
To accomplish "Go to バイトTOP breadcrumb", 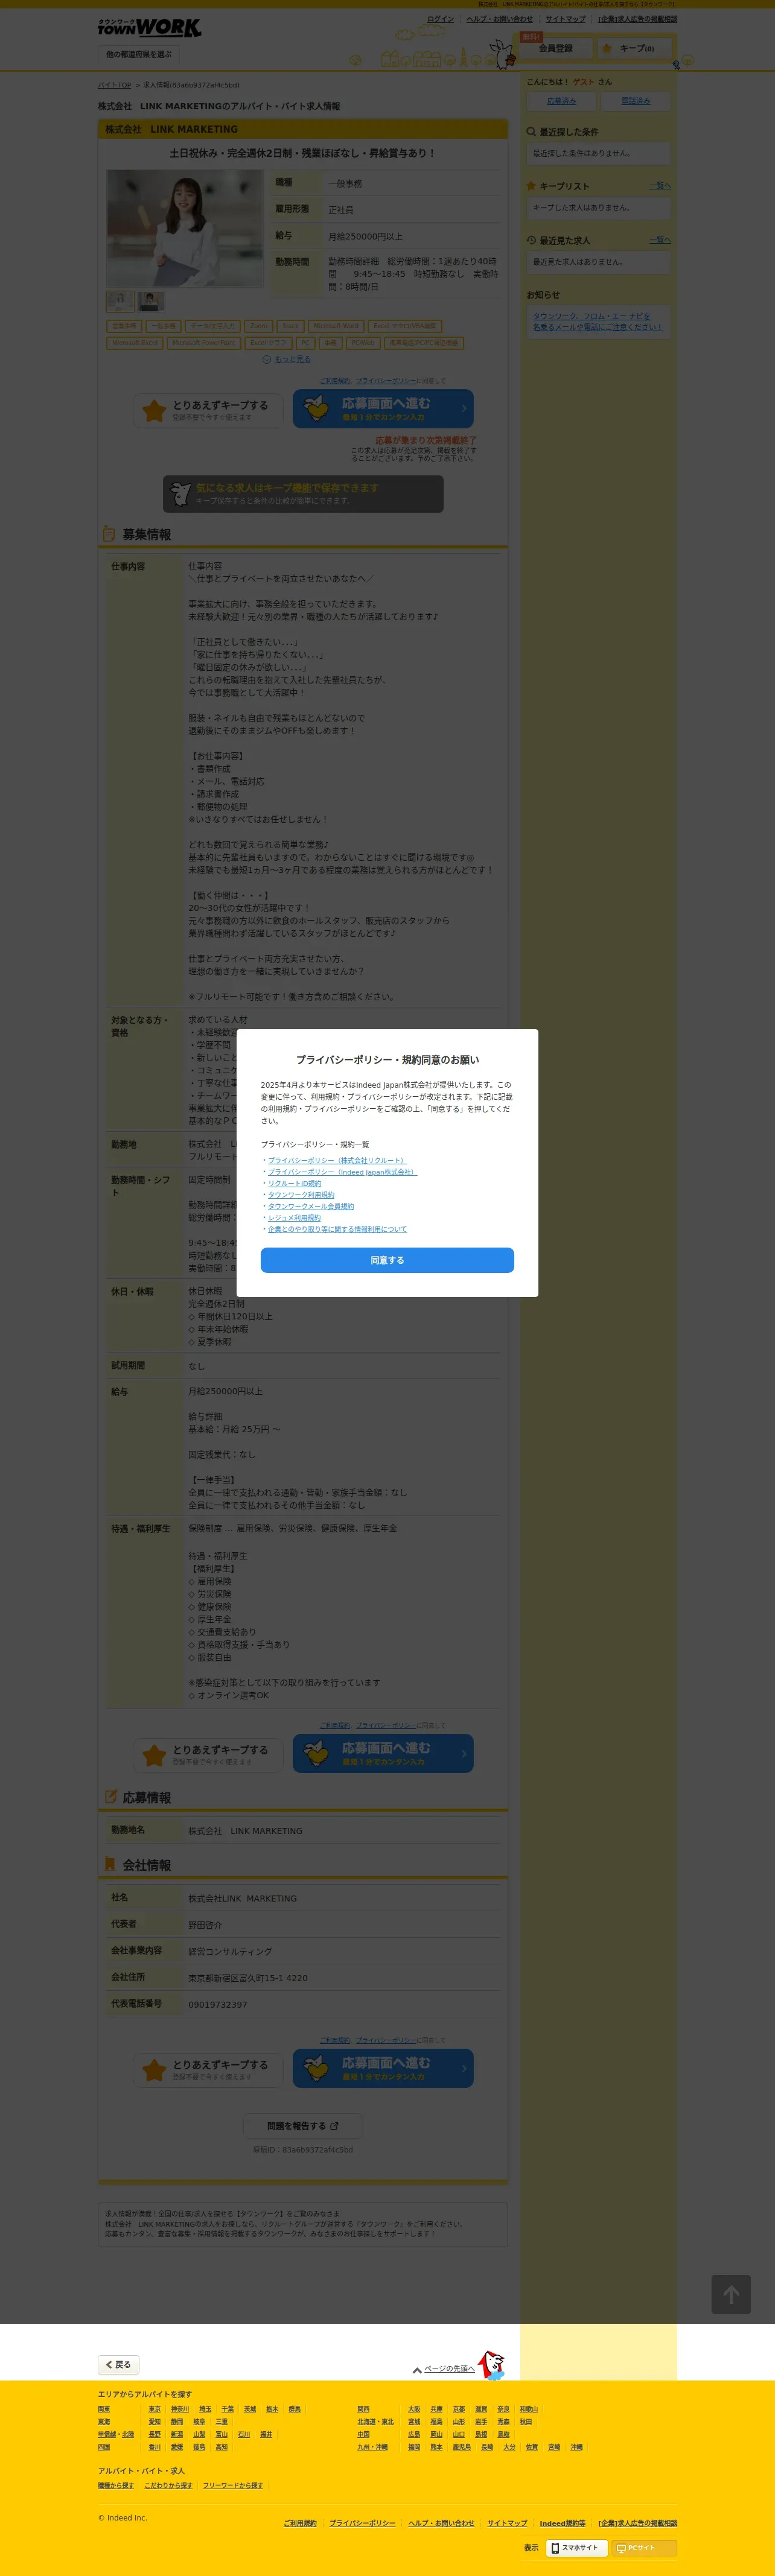I will pyautogui.click(x=114, y=85).
